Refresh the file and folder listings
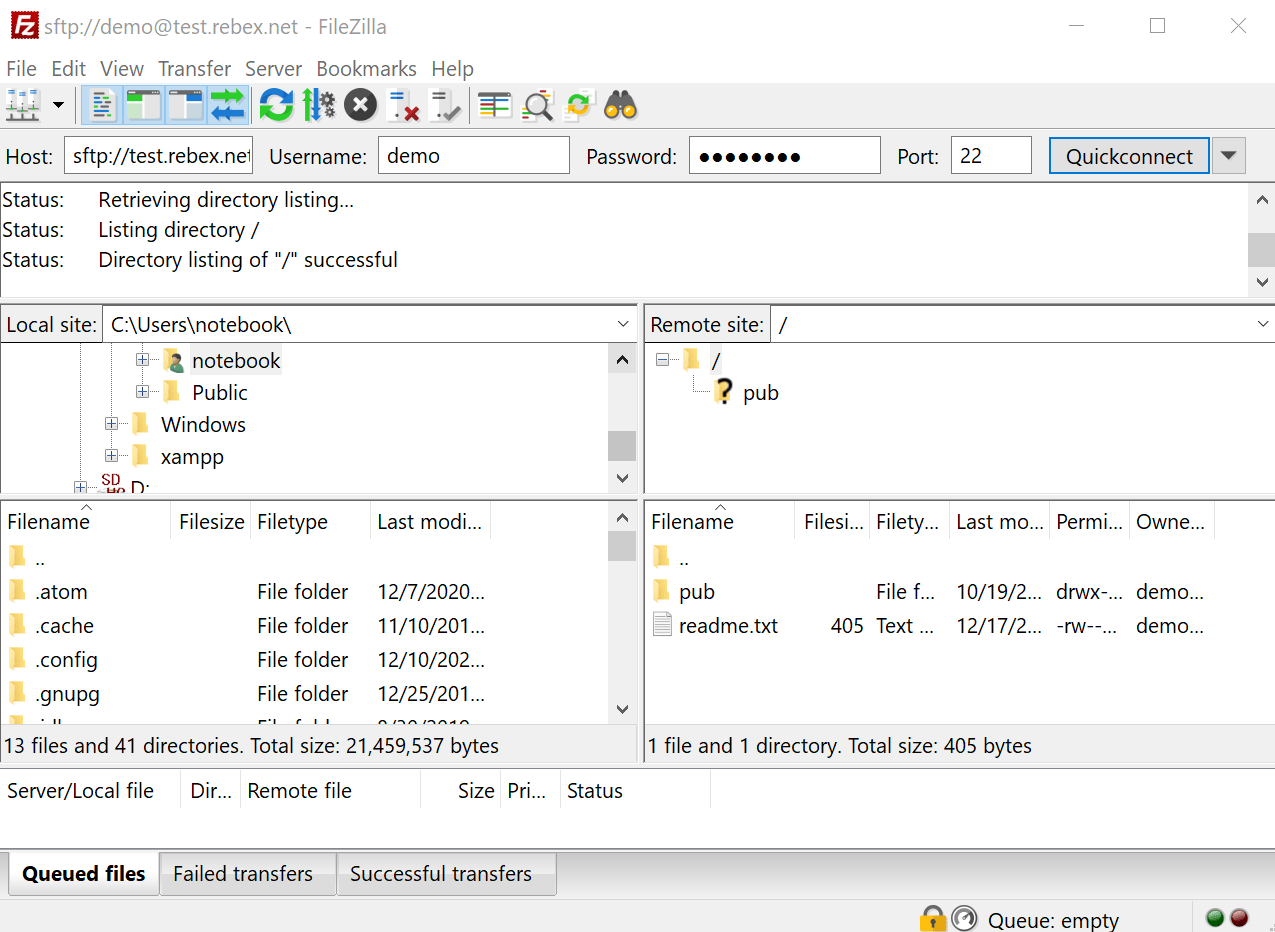This screenshot has width=1275, height=932. [276, 104]
